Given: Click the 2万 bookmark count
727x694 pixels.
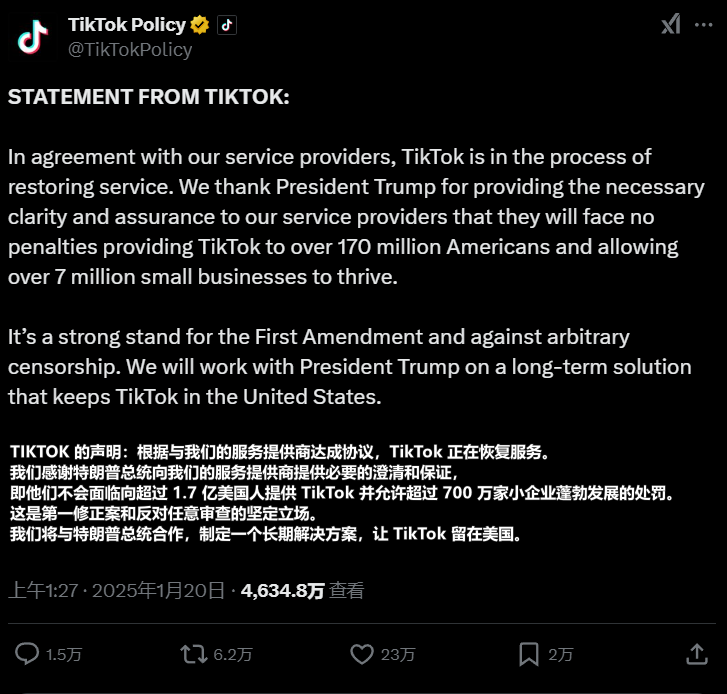Looking at the screenshot, I should click(561, 655).
